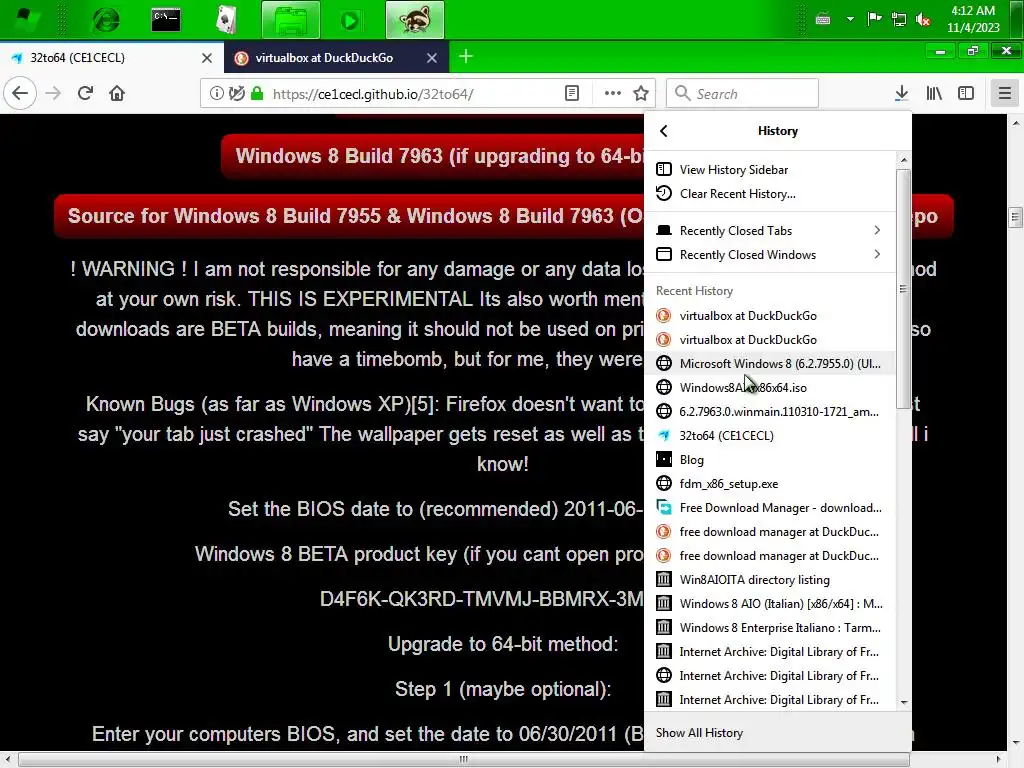Go back from the History panel

(x=664, y=131)
